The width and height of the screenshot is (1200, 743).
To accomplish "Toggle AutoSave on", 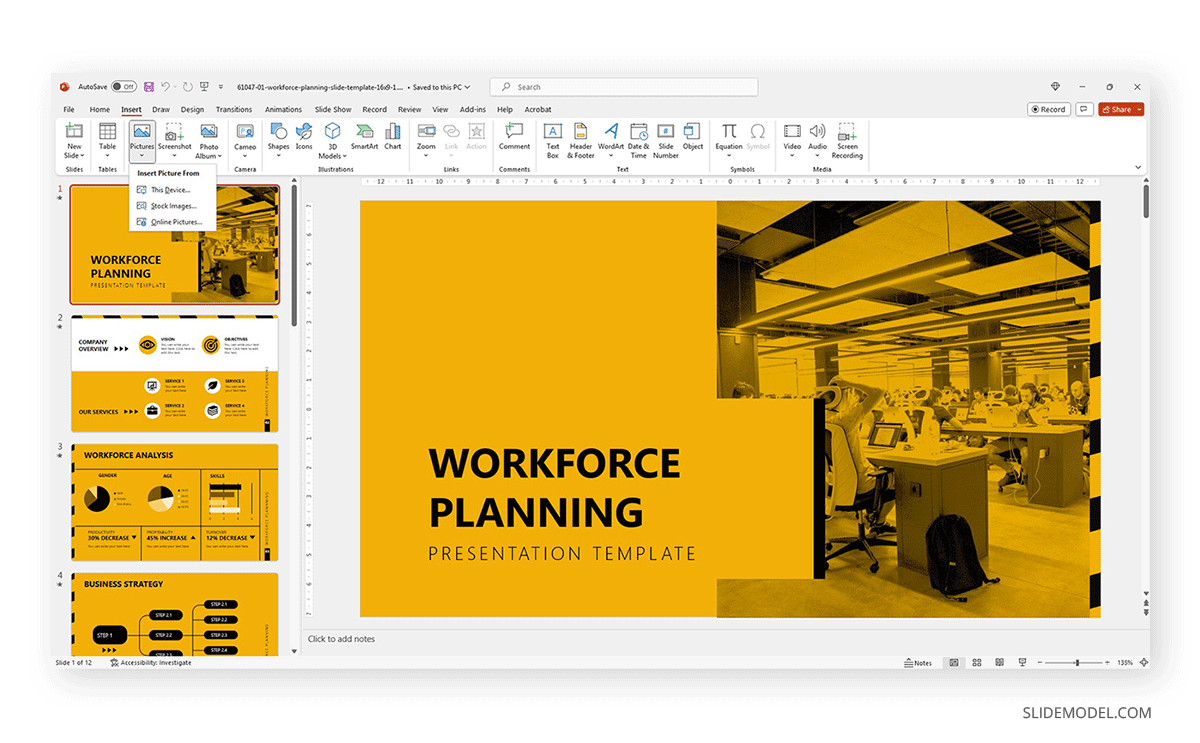I will pos(122,86).
